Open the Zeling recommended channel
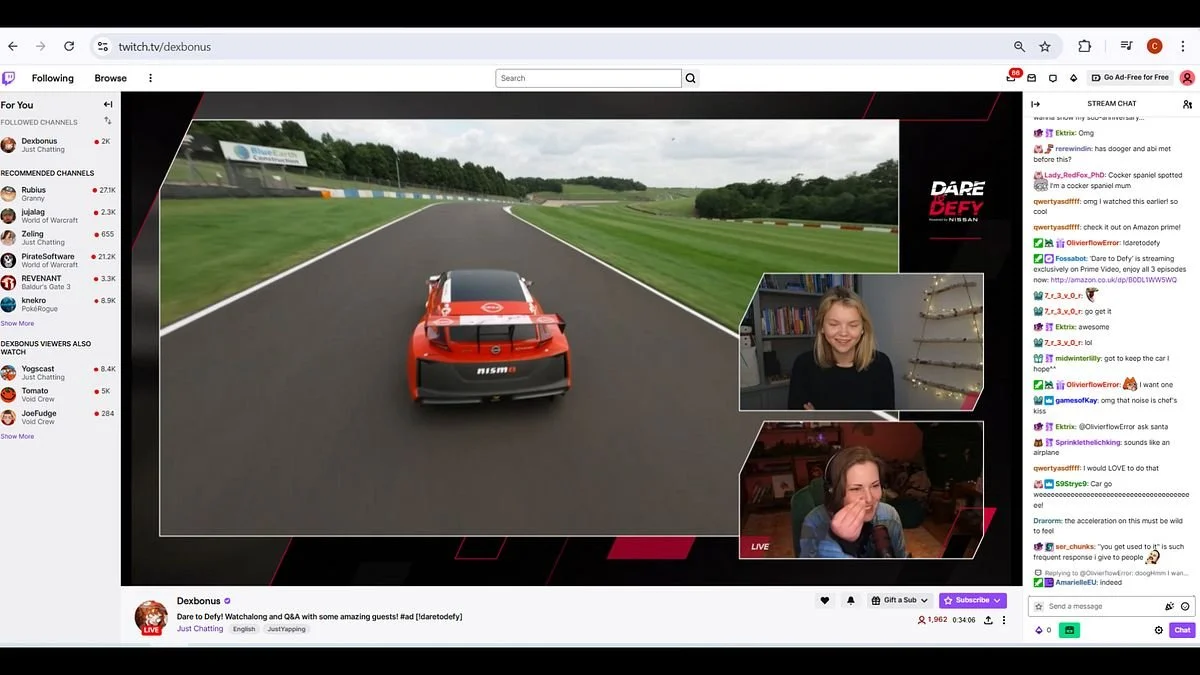Viewport: 1200px width, 675px height. point(58,238)
